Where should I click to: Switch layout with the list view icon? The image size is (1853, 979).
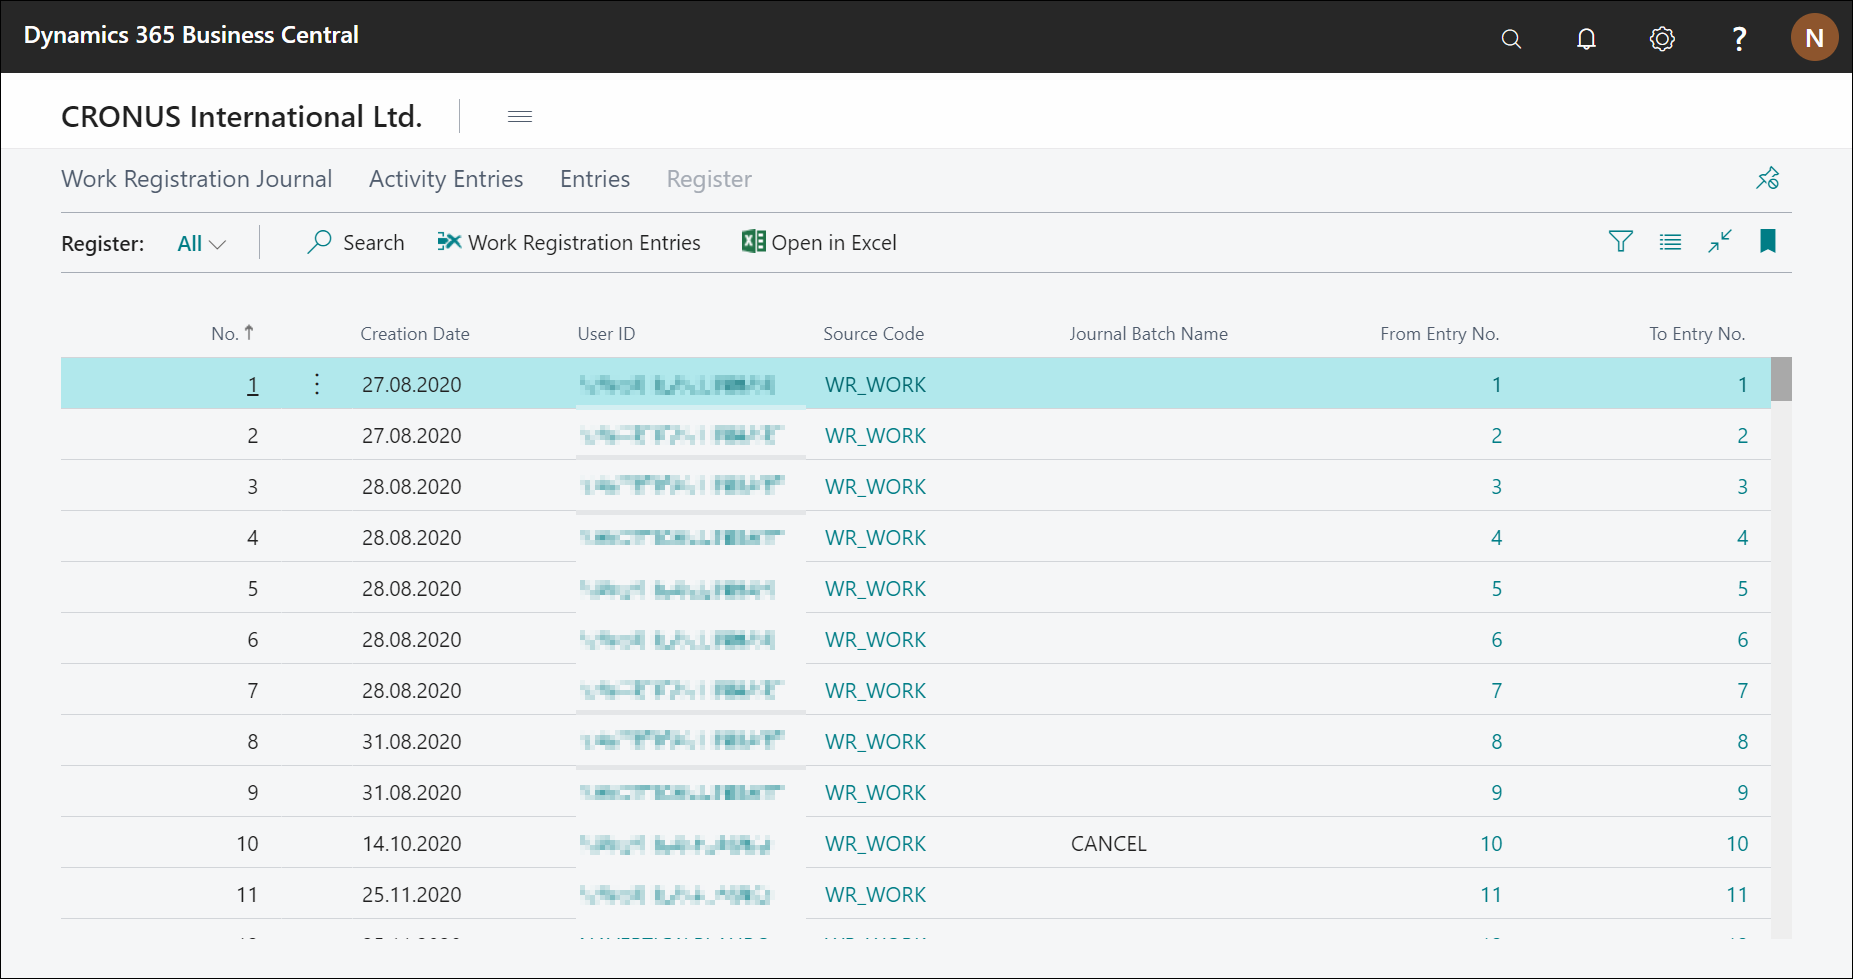(1670, 242)
